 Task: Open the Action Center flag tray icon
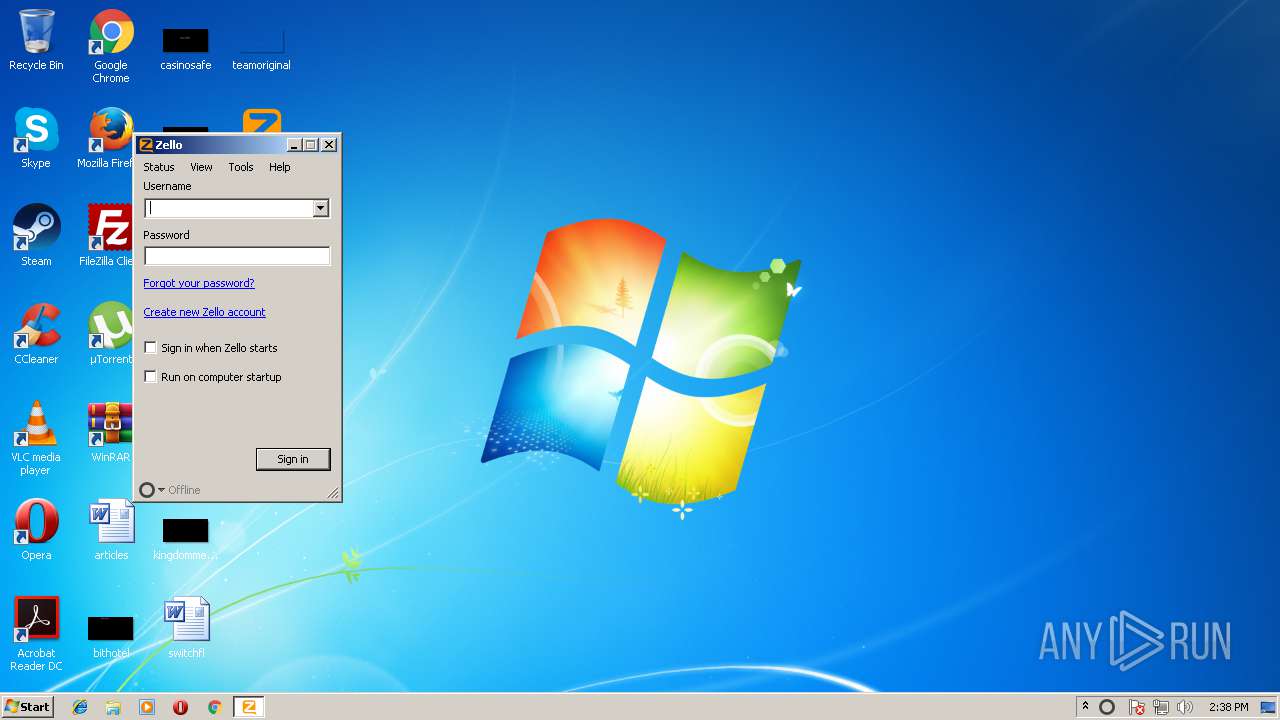point(1137,707)
